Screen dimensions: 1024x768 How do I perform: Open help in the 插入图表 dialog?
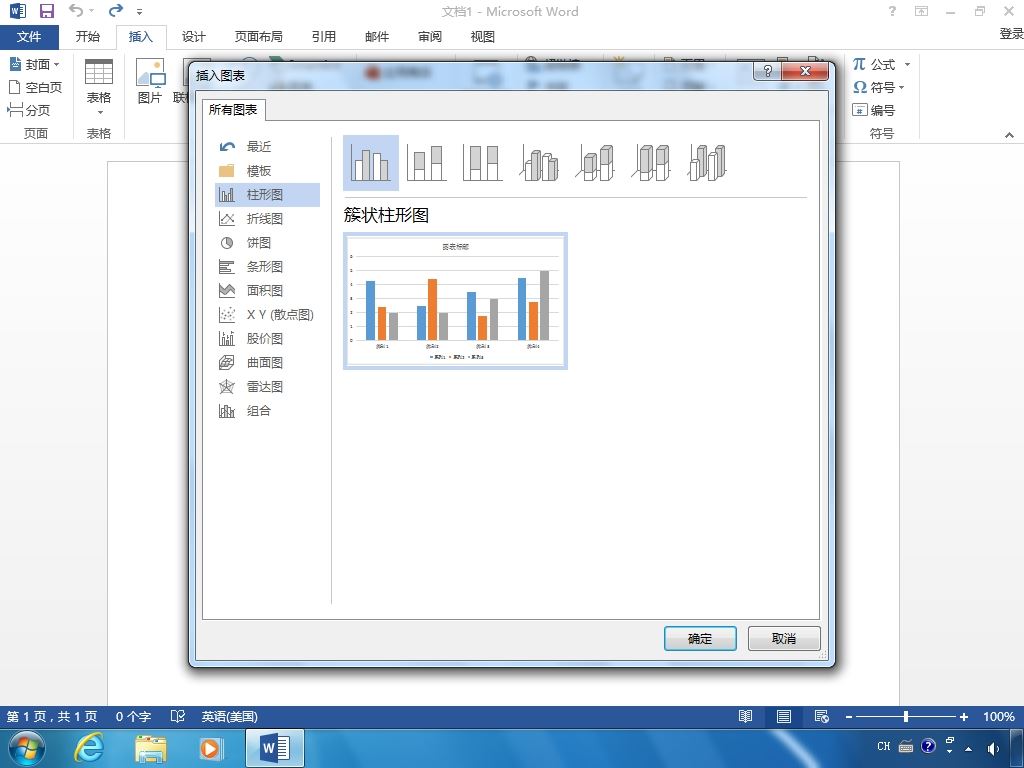[767, 71]
